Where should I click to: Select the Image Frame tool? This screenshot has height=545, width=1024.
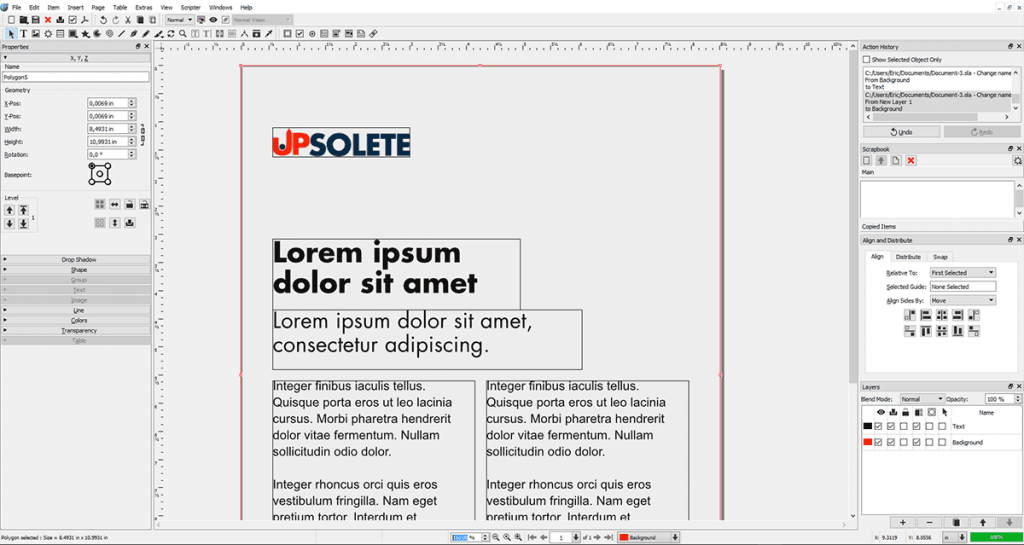click(x=36, y=33)
